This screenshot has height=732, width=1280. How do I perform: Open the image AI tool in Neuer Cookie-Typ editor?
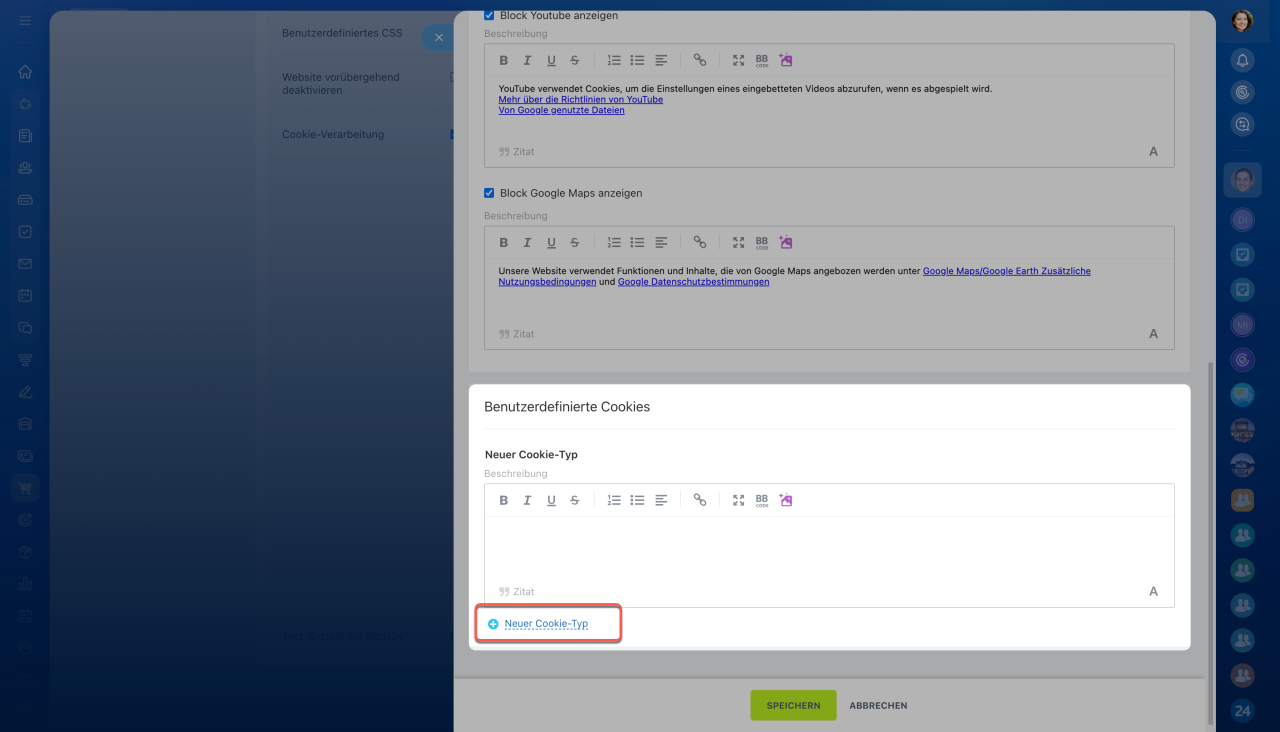[x=786, y=500]
